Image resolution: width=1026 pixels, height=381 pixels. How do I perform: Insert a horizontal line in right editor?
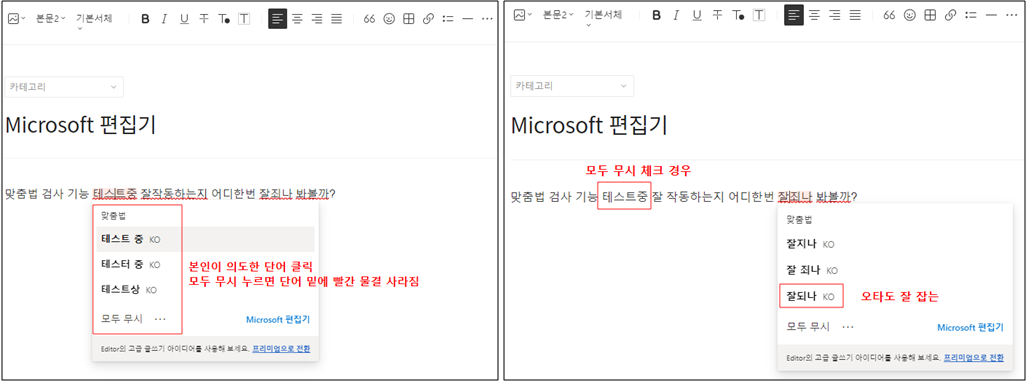pyautogui.click(x=991, y=15)
